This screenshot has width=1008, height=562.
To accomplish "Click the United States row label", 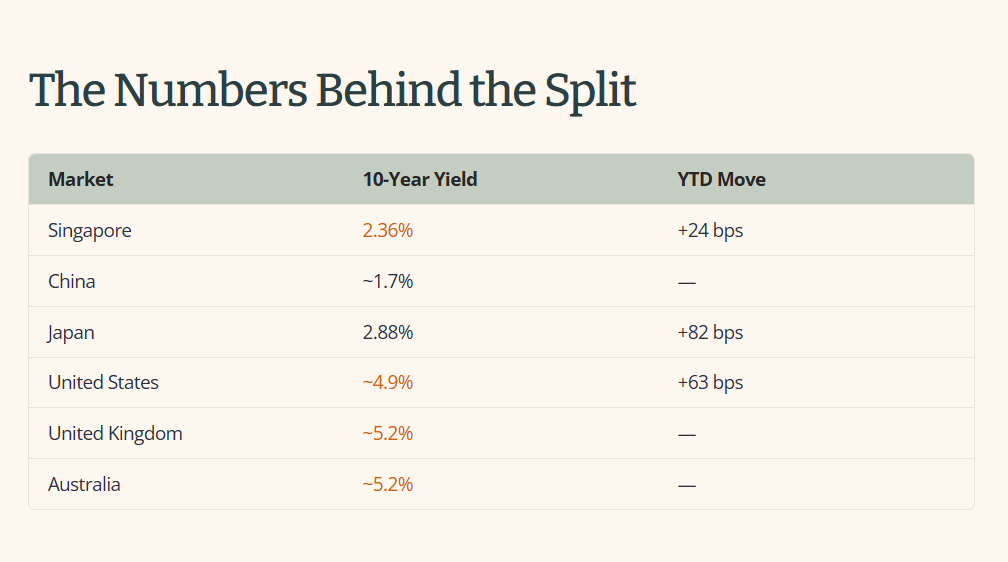I will click(x=103, y=382).
